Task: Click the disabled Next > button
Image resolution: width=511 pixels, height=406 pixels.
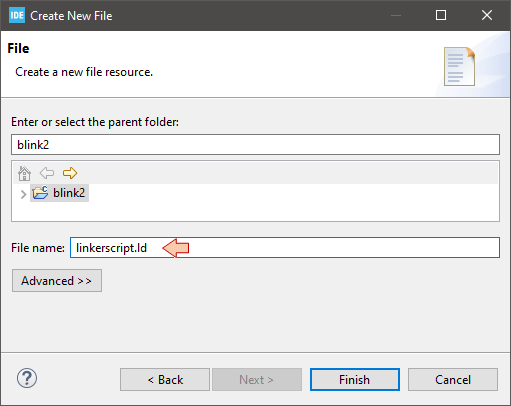Action: (257, 380)
